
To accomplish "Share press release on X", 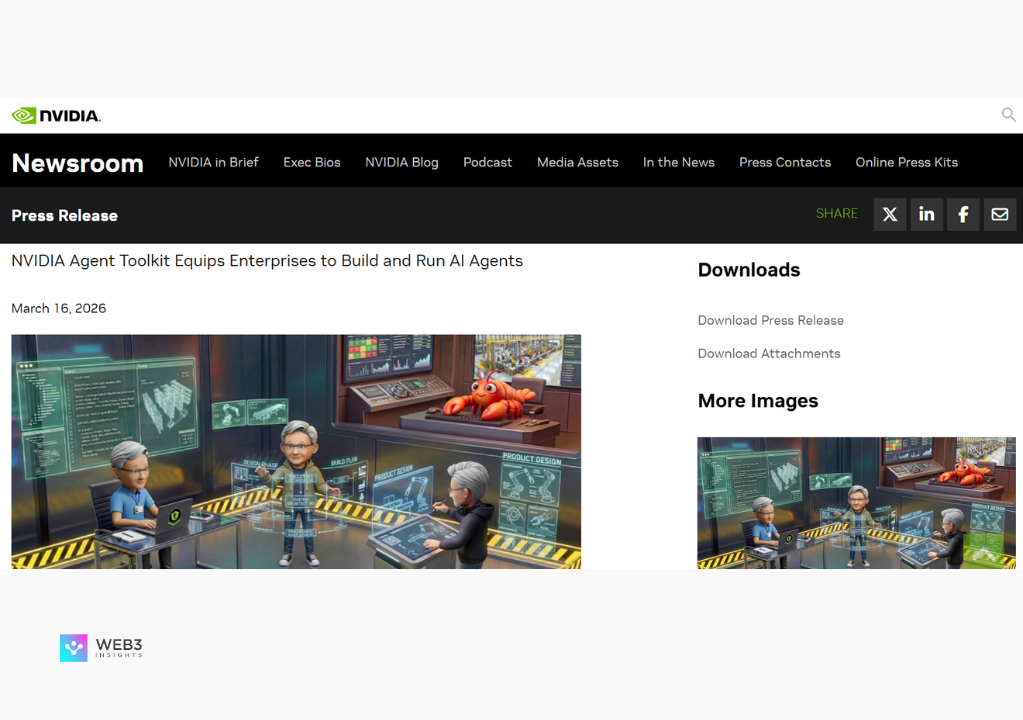I will tap(889, 214).
